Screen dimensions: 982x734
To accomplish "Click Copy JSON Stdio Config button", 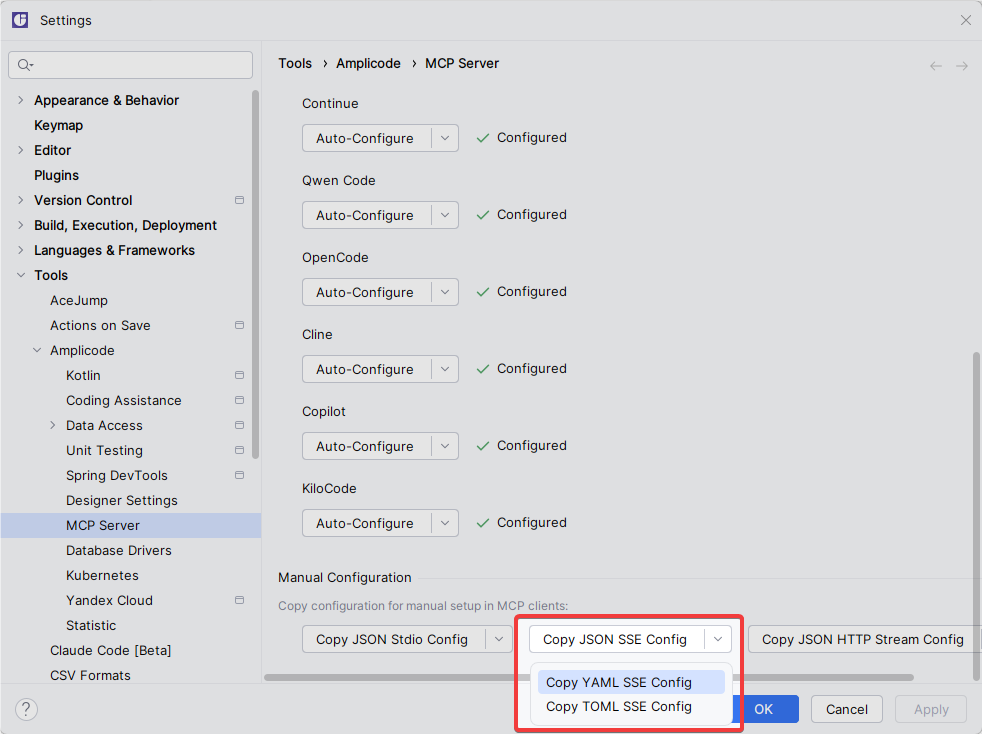I will pos(394,639).
